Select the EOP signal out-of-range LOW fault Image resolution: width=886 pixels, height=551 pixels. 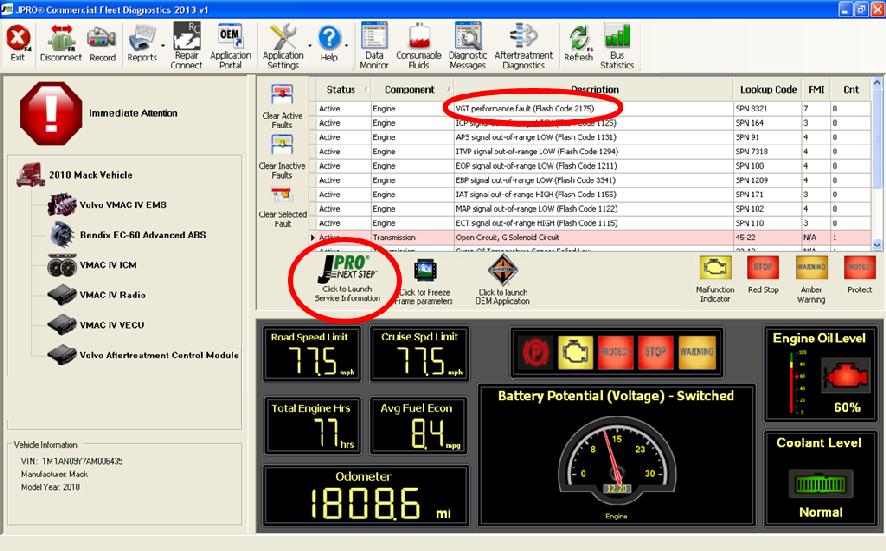coord(590,166)
